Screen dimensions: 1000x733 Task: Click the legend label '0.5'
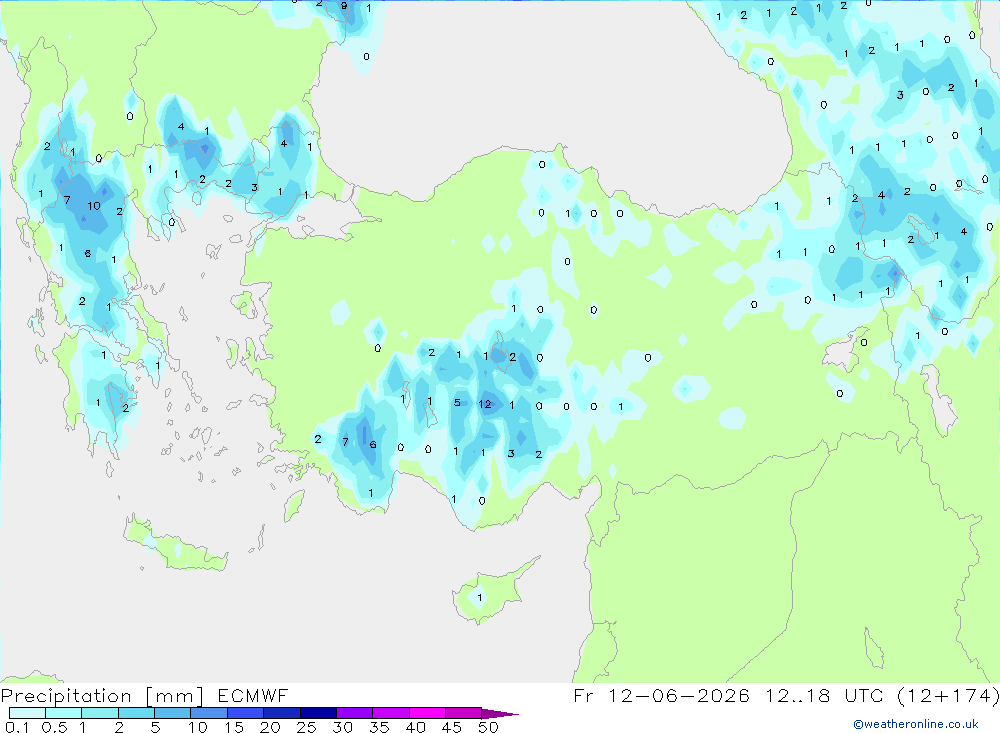pyautogui.click(x=54, y=727)
